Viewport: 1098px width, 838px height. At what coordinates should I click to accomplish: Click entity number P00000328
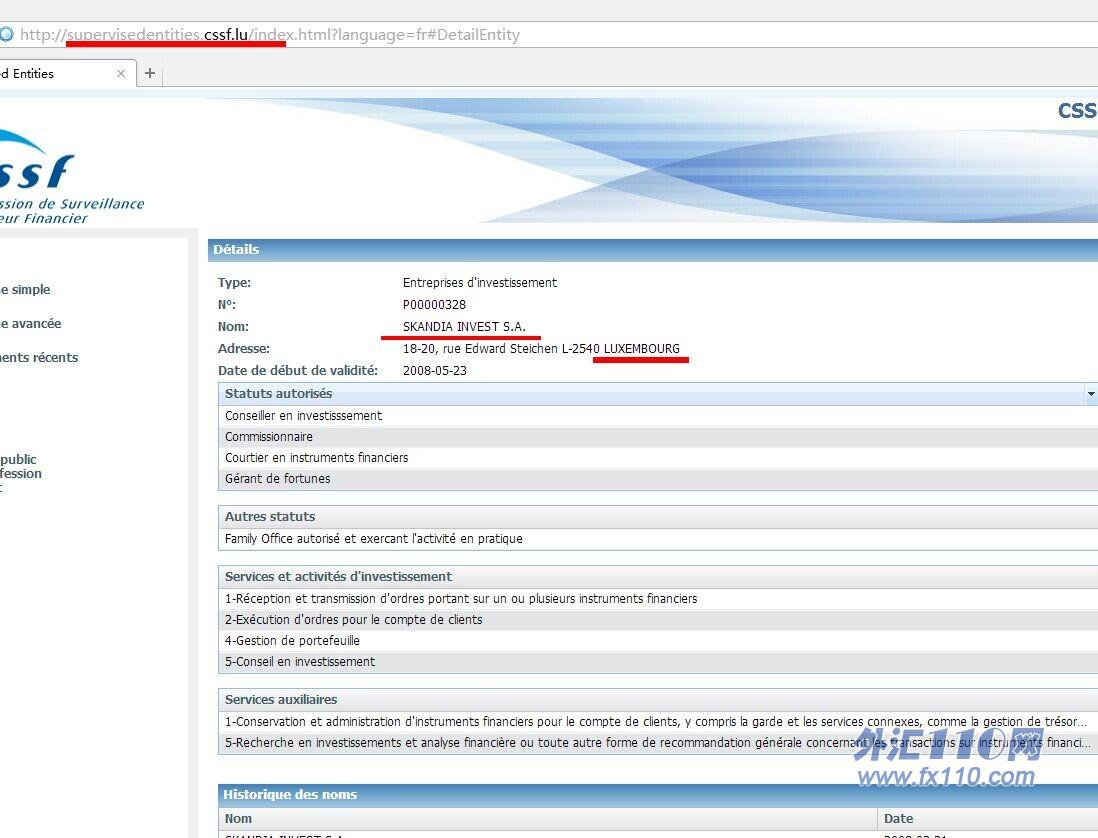click(434, 305)
